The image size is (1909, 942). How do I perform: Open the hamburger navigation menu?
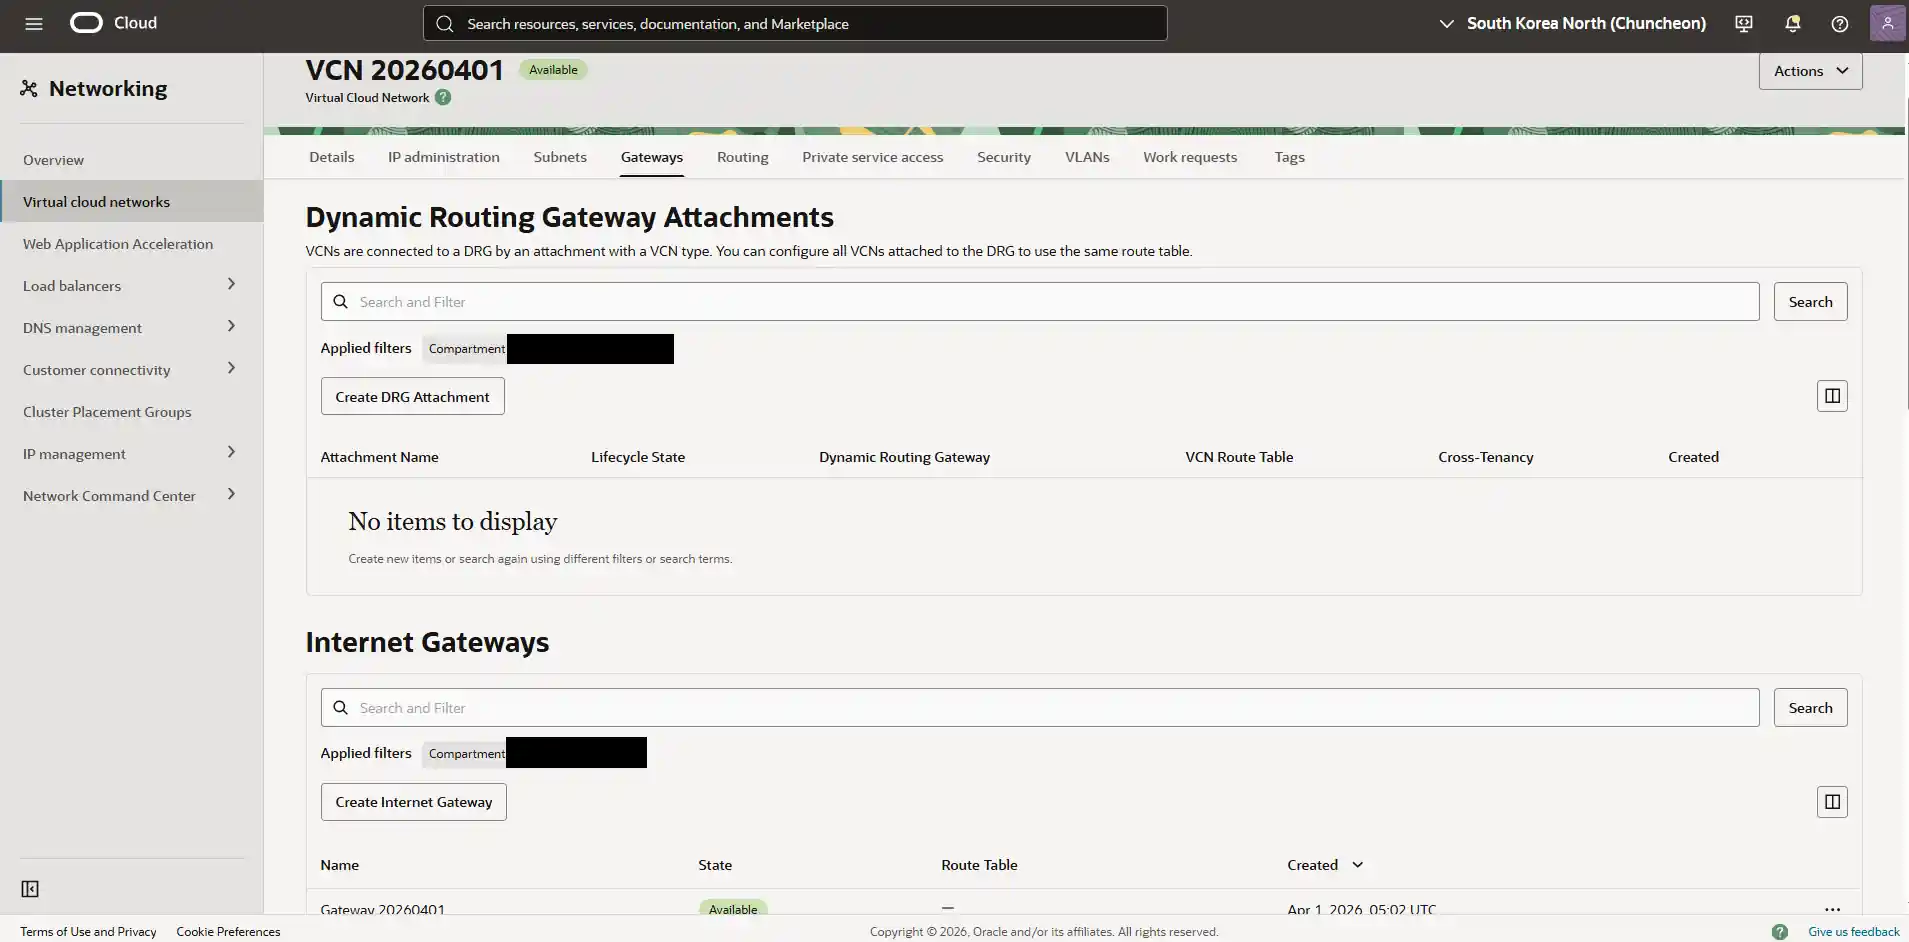[34, 24]
